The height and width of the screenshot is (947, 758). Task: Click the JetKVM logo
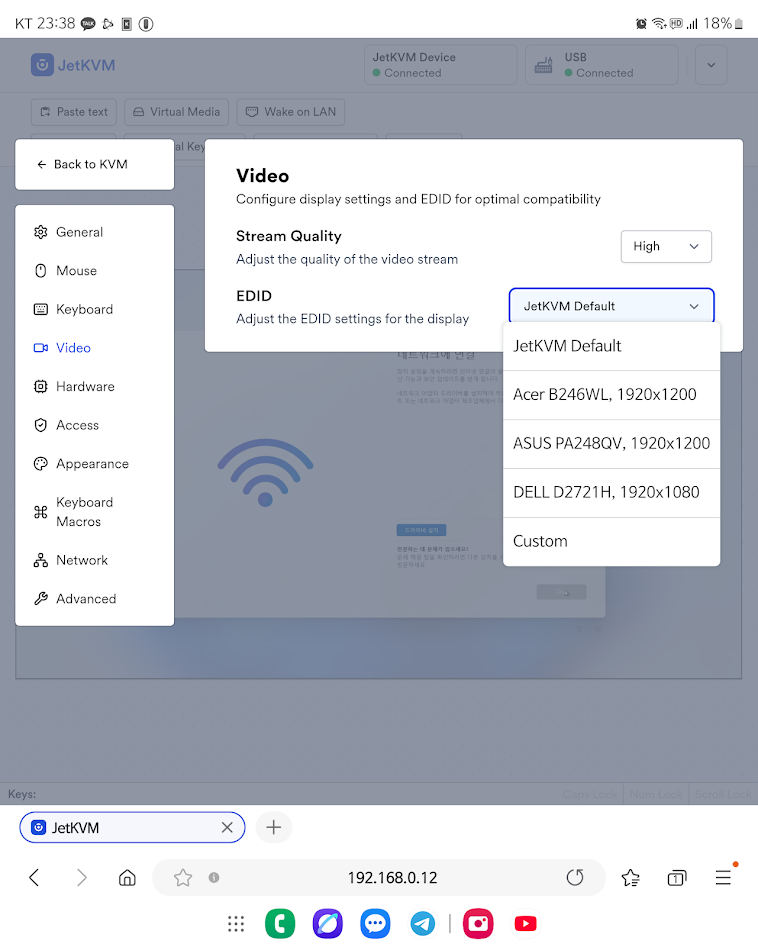coord(73,65)
